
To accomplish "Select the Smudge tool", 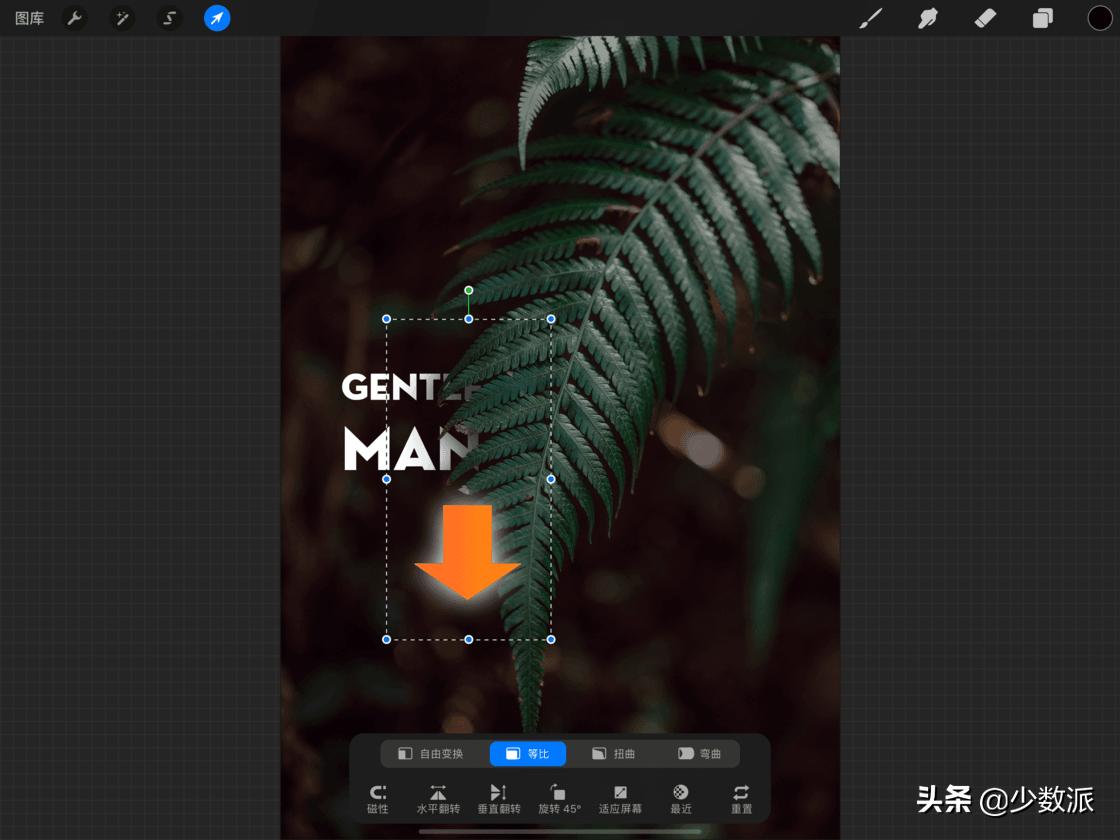I will (928, 18).
